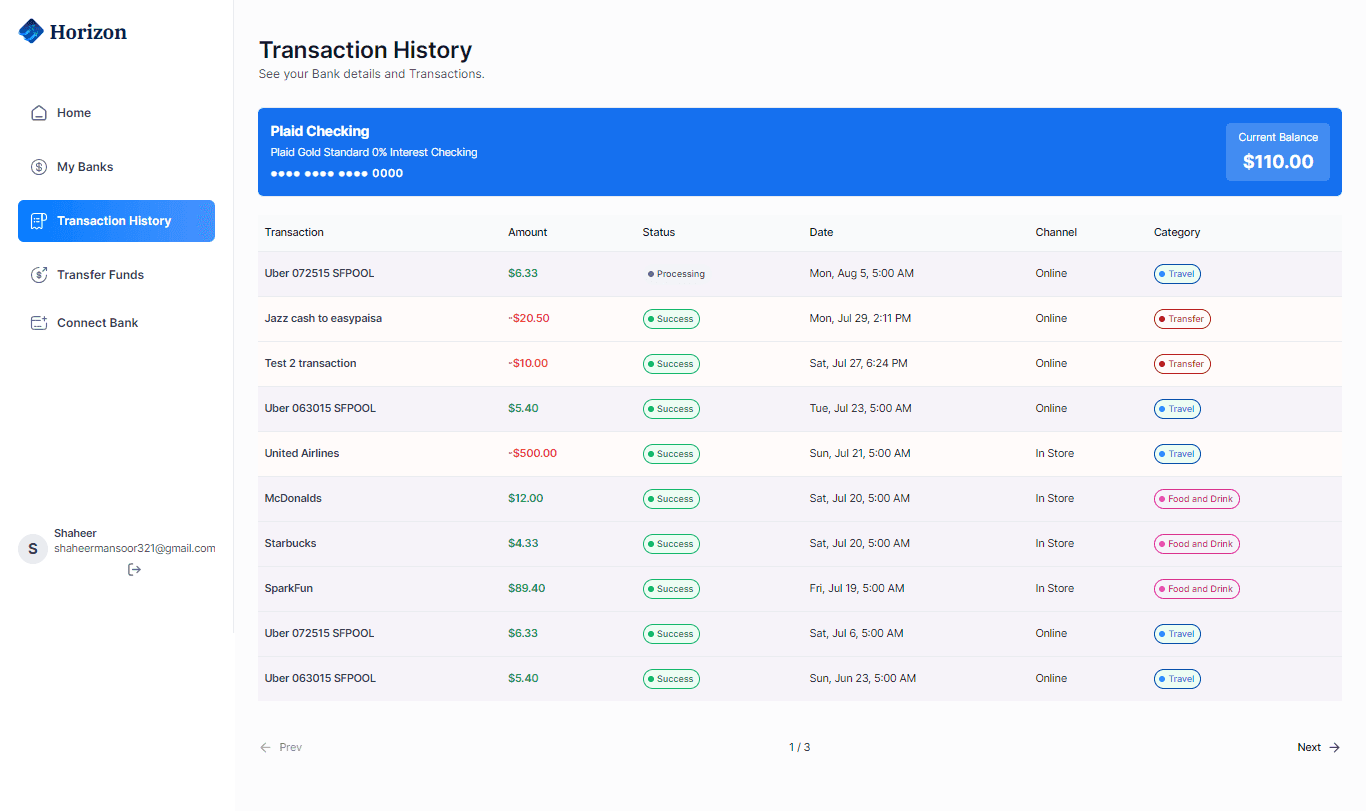Click the Transfer badge for Jazz cash transaction
This screenshot has height=811, width=1366.
(1182, 318)
